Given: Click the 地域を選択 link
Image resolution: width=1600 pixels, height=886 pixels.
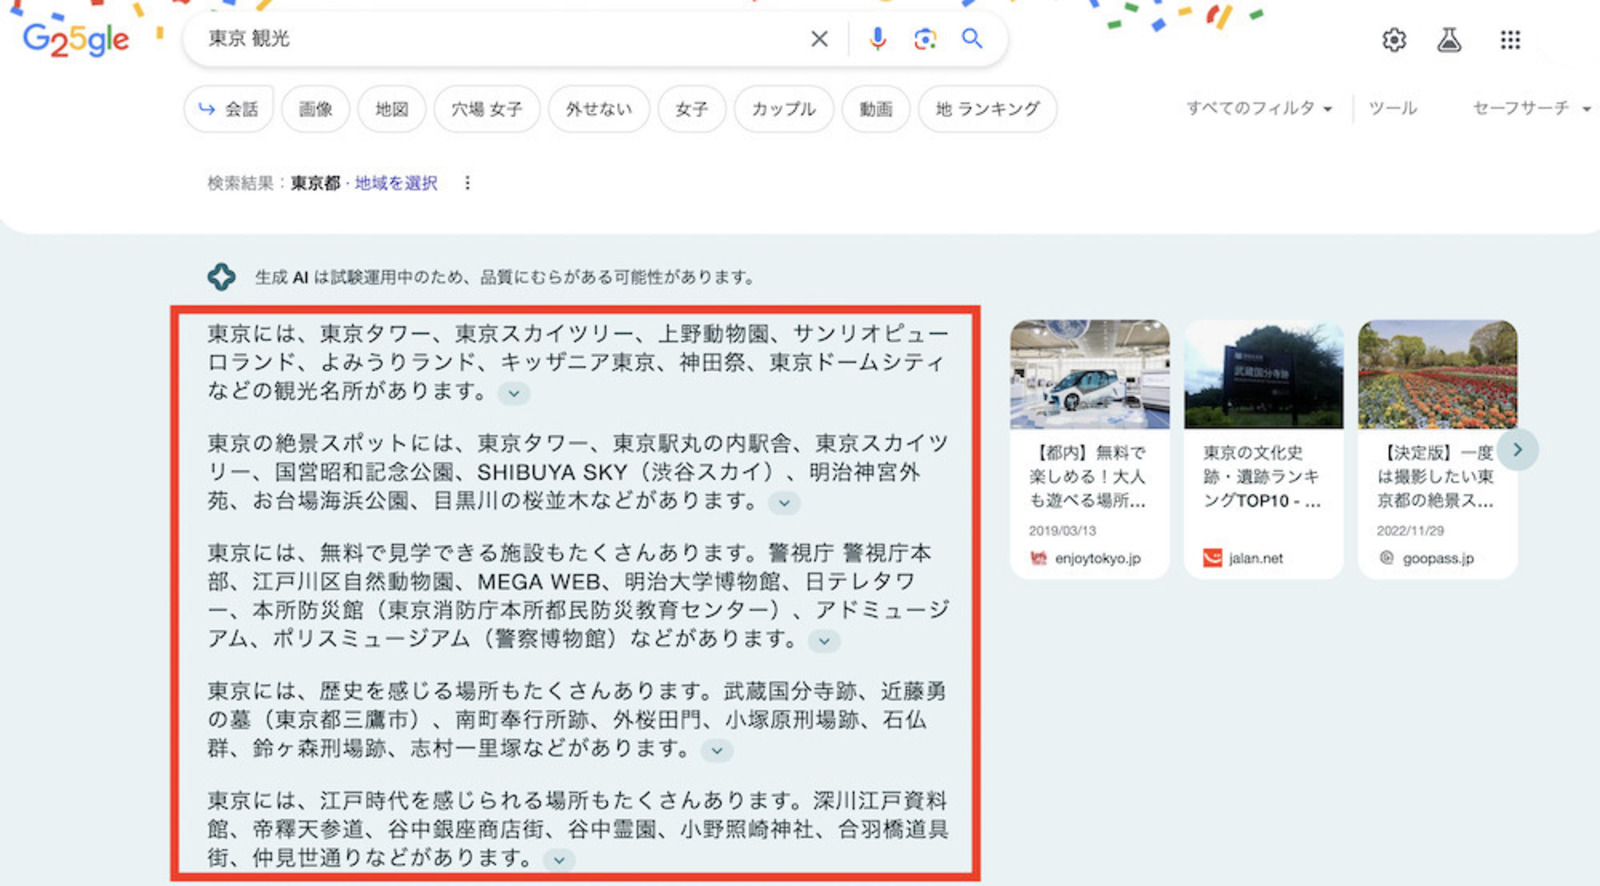Looking at the screenshot, I should click(x=396, y=183).
